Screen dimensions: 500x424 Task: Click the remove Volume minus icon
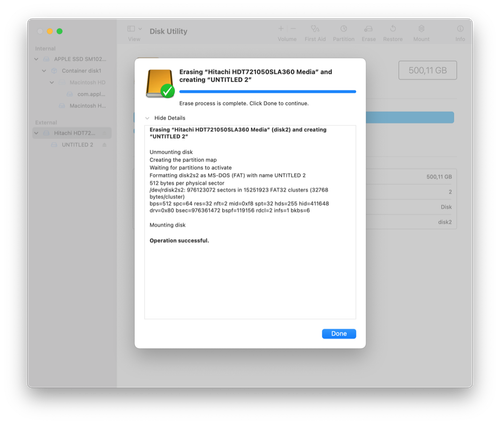[293, 29]
